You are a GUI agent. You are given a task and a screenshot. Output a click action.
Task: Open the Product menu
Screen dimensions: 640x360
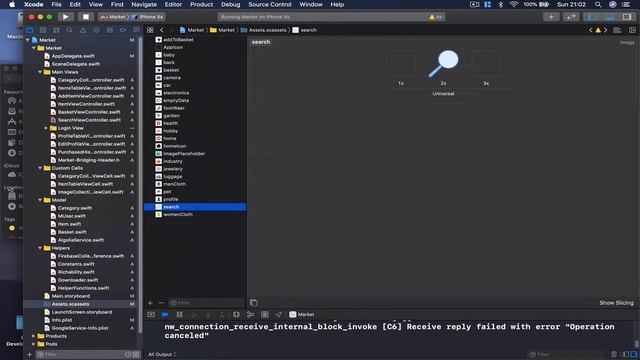pyautogui.click(x=201, y=4)
